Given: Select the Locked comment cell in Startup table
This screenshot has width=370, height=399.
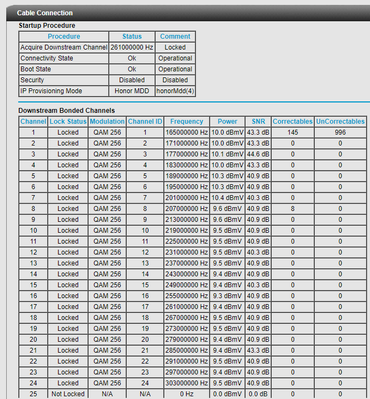Looking at the screenshot, I should point(175,47).
